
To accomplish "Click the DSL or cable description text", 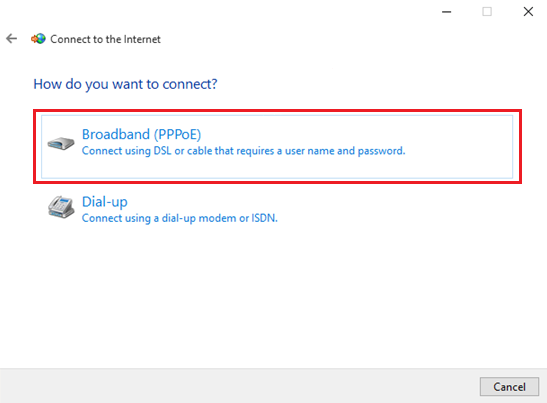I will 243,151.
